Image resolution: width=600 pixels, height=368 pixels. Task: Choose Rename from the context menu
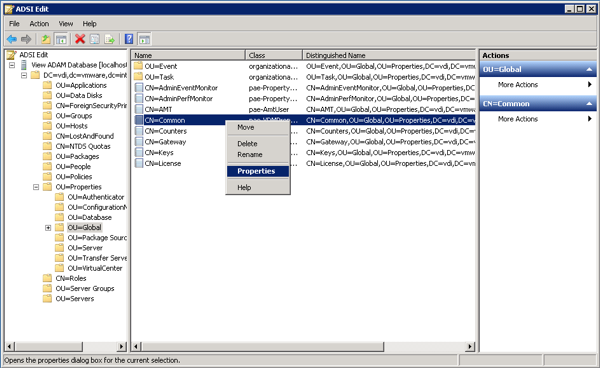(258, 155)
